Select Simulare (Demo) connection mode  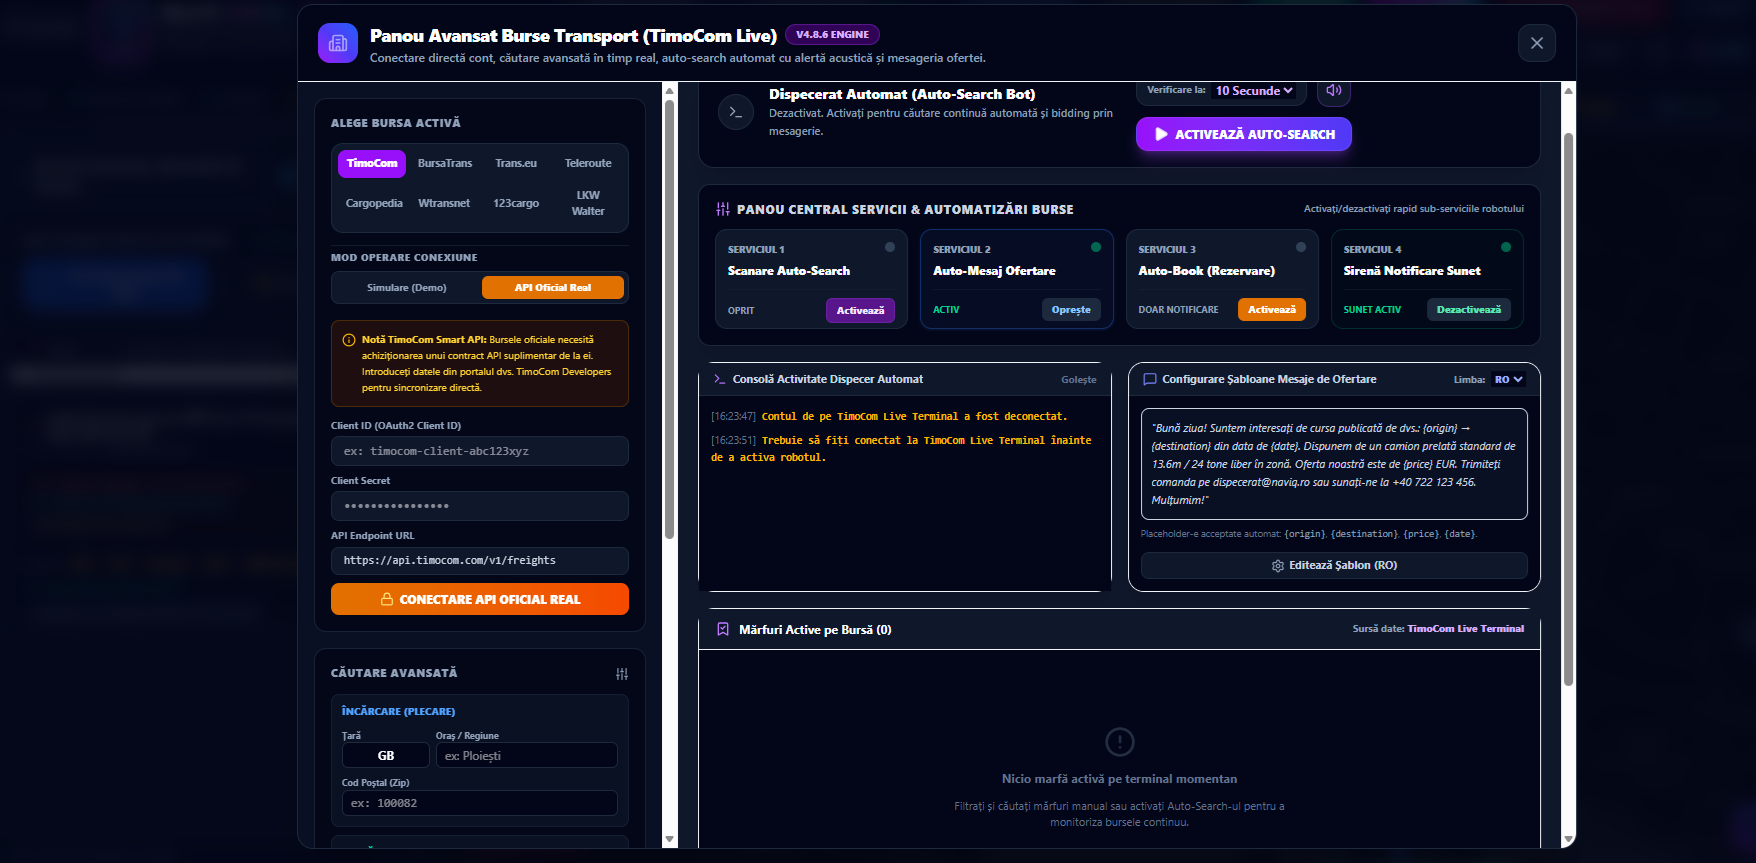[407, 288]
